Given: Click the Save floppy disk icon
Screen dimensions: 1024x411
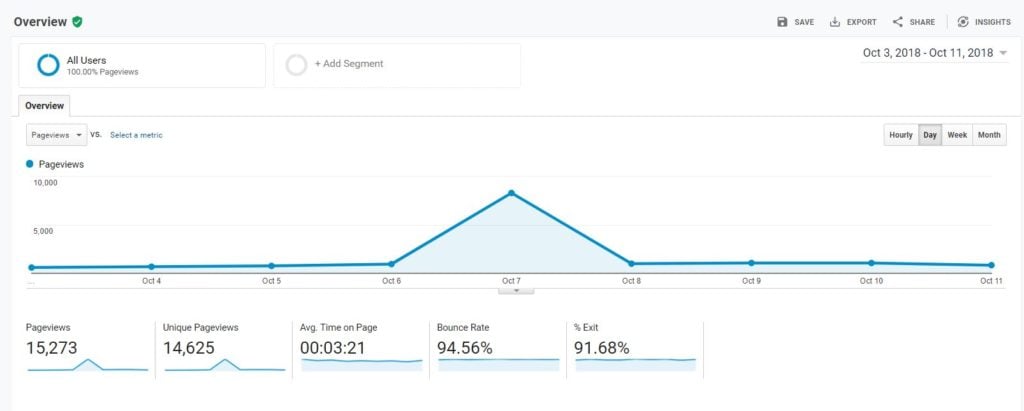Looking at the screenshot, I should click(x=782, y=22).
